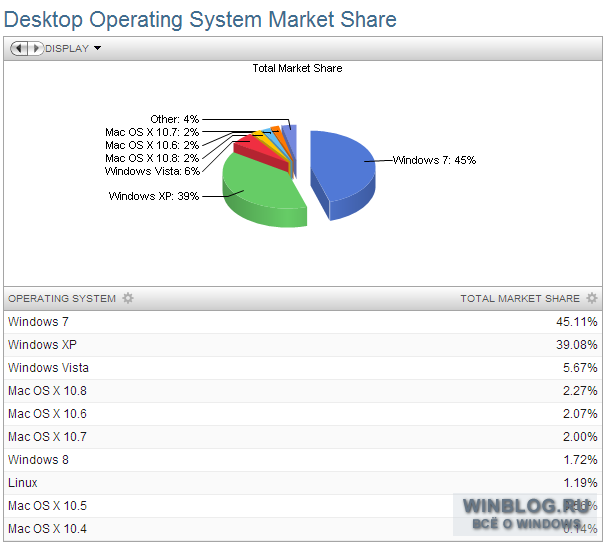This screenshot has height=547, width=607.
Task: Click the 'Windows Vista: 6%' chart label
Action: coord(152,171)
